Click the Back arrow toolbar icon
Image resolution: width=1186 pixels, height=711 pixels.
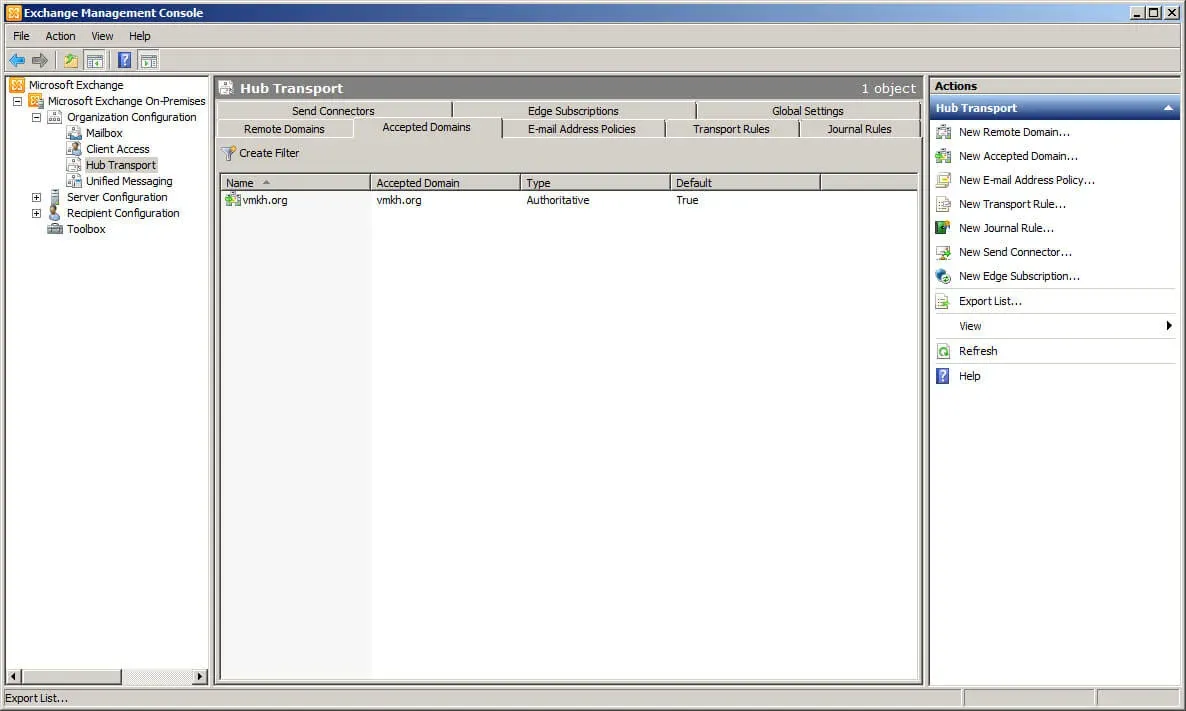(17, 61)
